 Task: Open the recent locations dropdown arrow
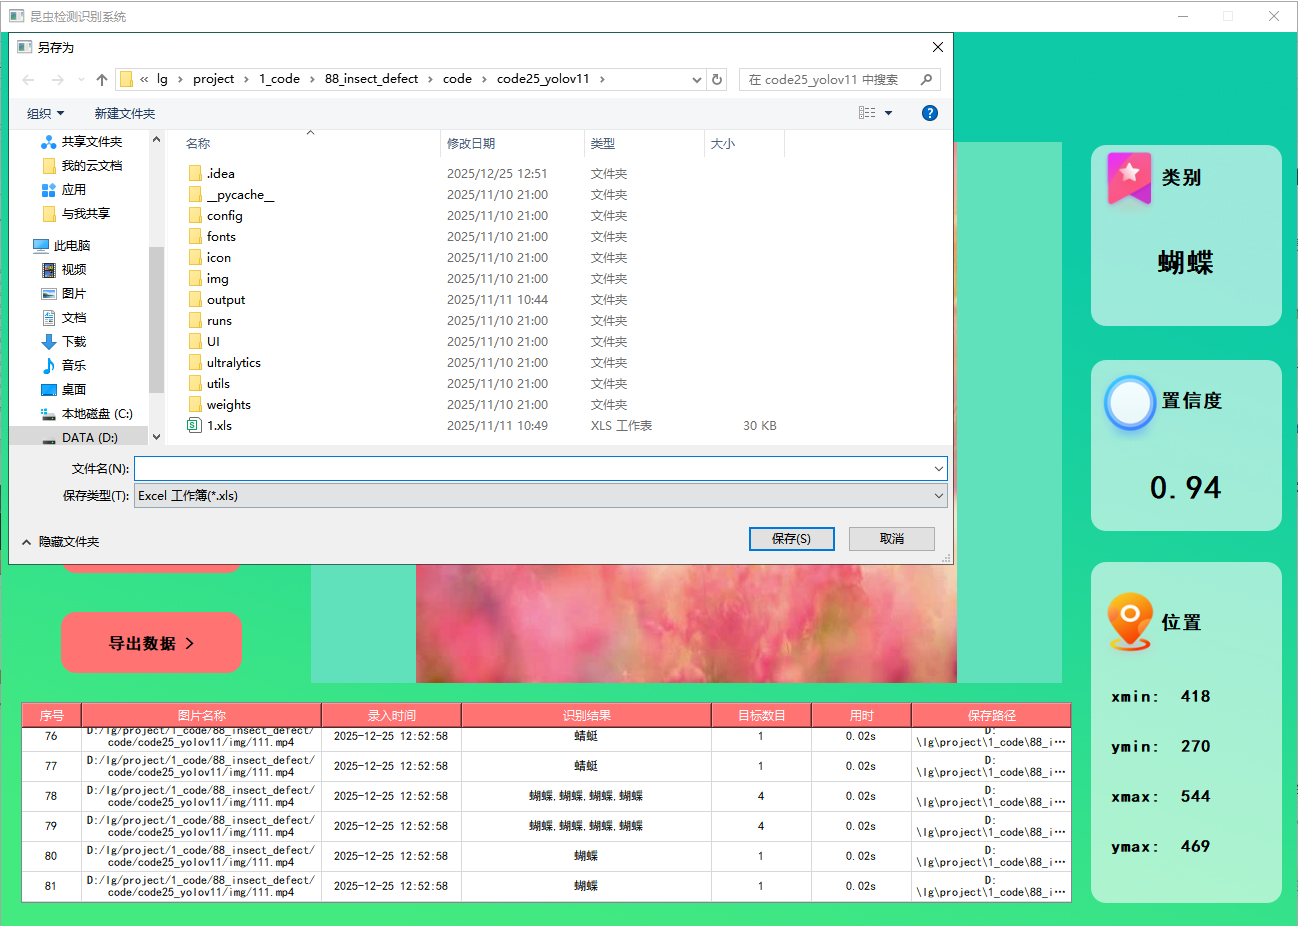click(81, 80)
